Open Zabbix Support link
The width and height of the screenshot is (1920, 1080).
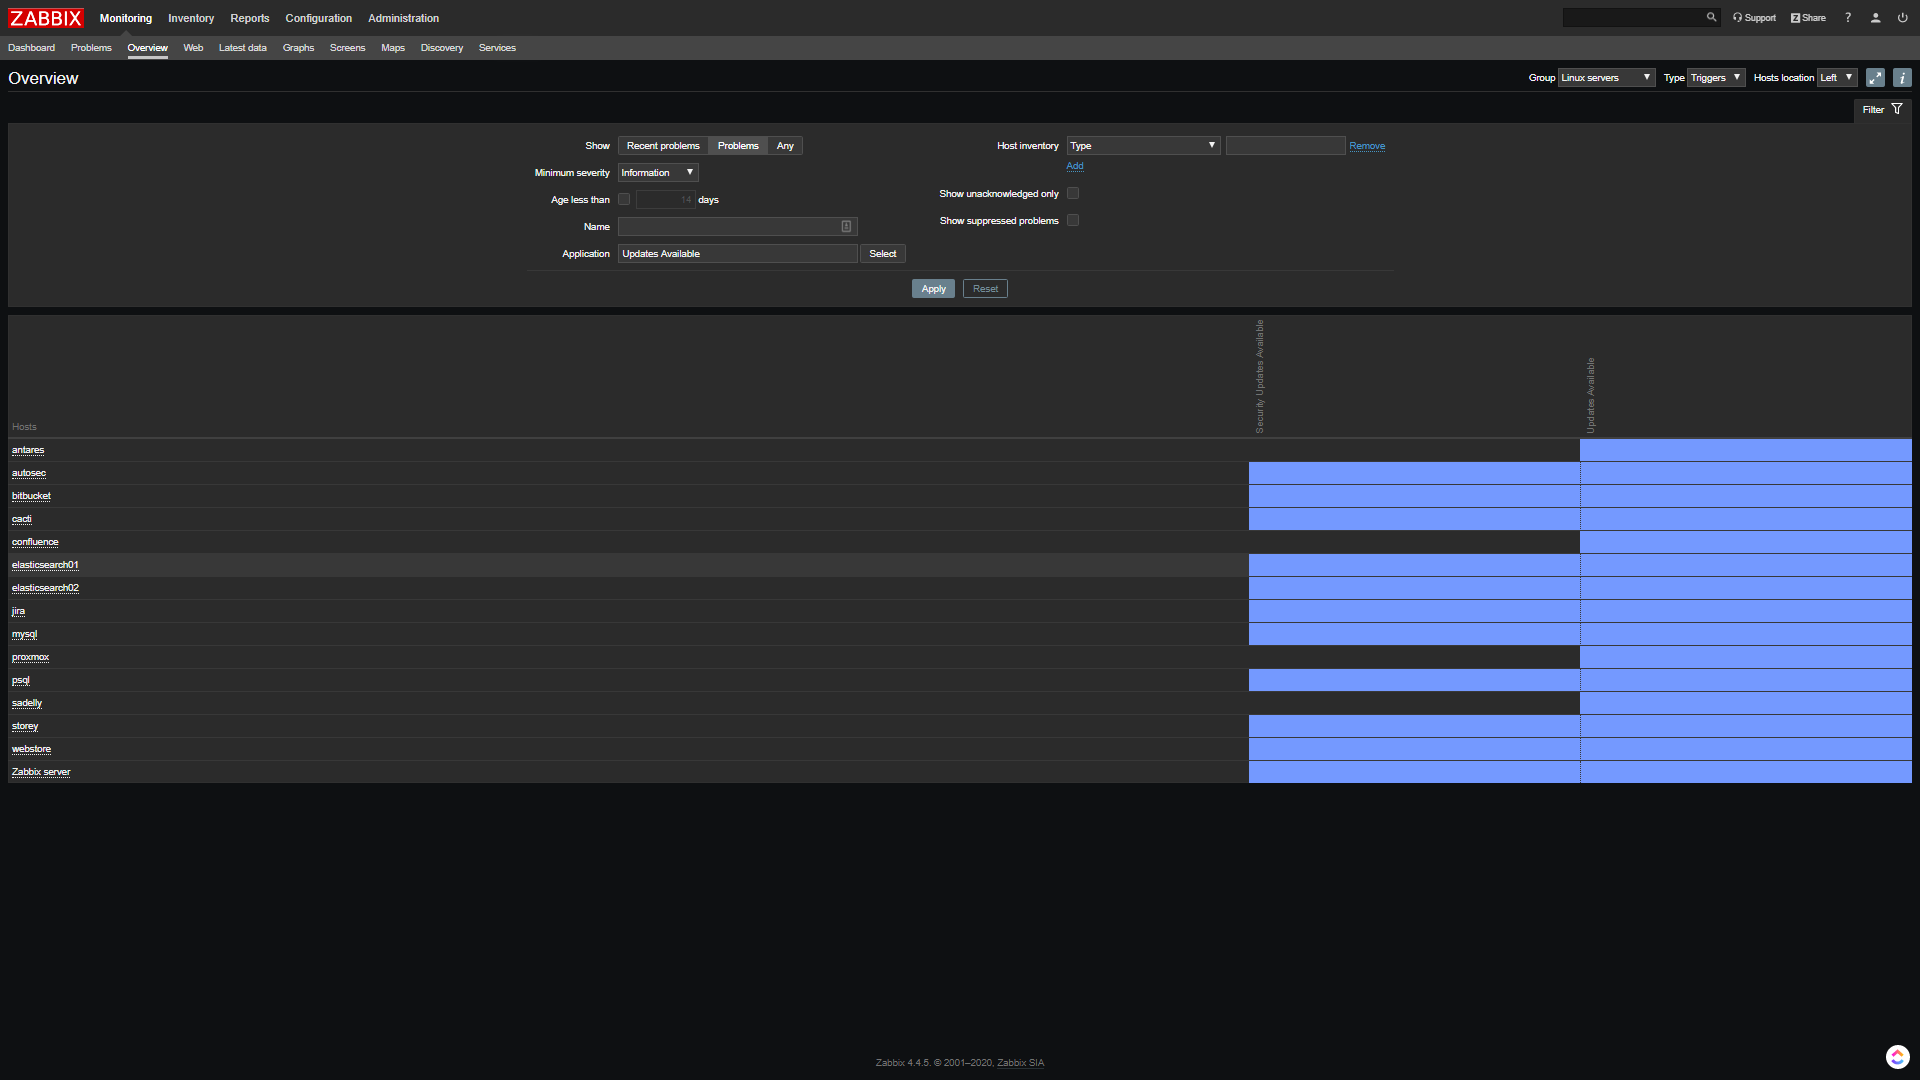1754,18
